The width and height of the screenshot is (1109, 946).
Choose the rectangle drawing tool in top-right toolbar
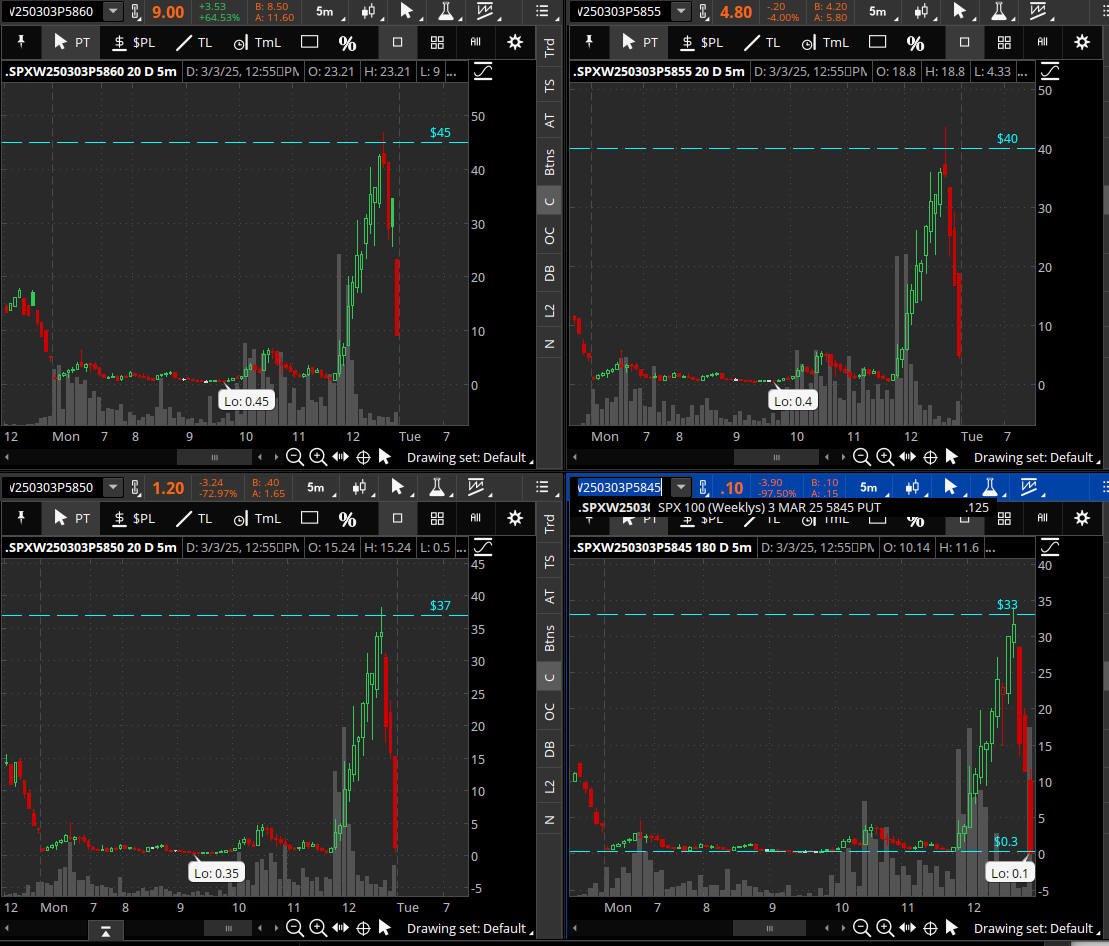tap(877, 42)
